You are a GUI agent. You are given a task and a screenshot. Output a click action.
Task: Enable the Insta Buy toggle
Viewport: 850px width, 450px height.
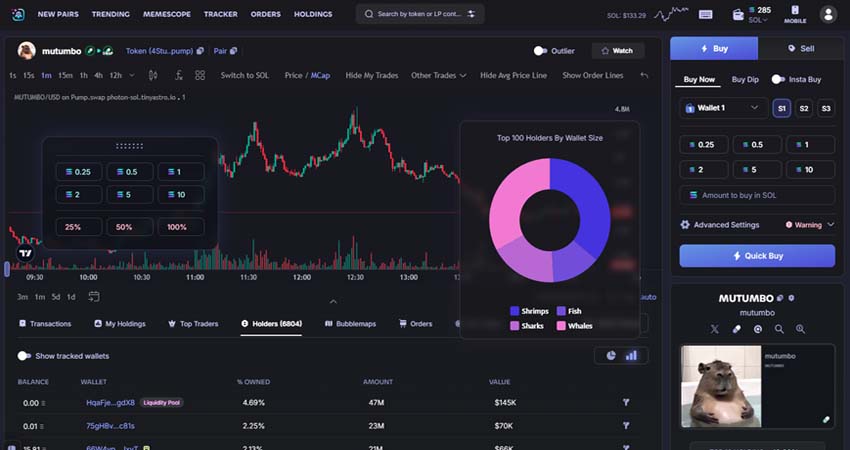click(x=778, y=79)
